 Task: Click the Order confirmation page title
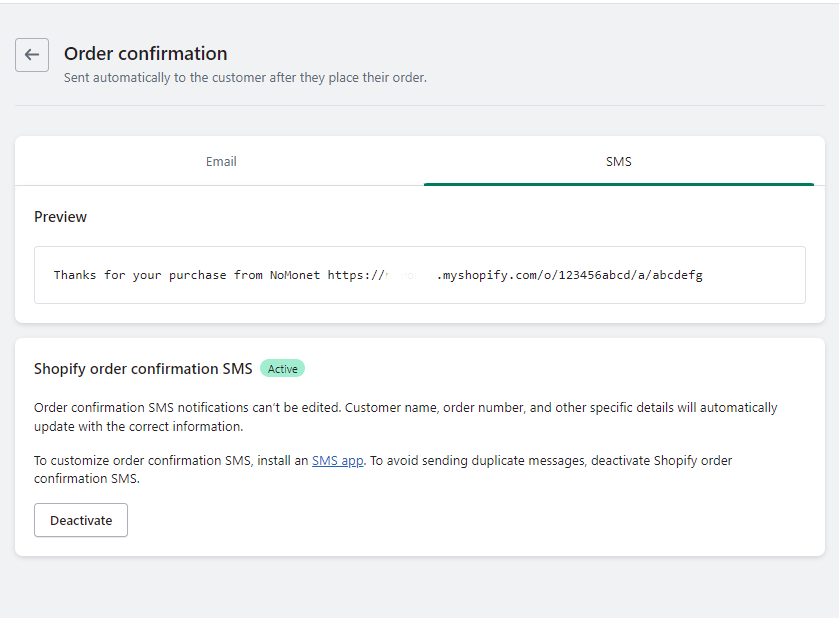[x=145, y=54]
